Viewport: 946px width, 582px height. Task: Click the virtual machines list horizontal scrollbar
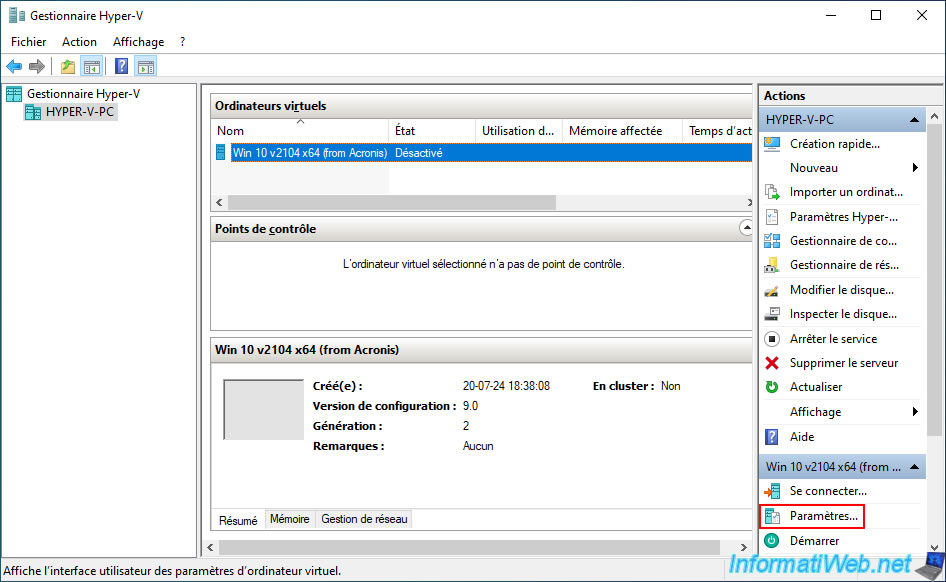[392, 203]
